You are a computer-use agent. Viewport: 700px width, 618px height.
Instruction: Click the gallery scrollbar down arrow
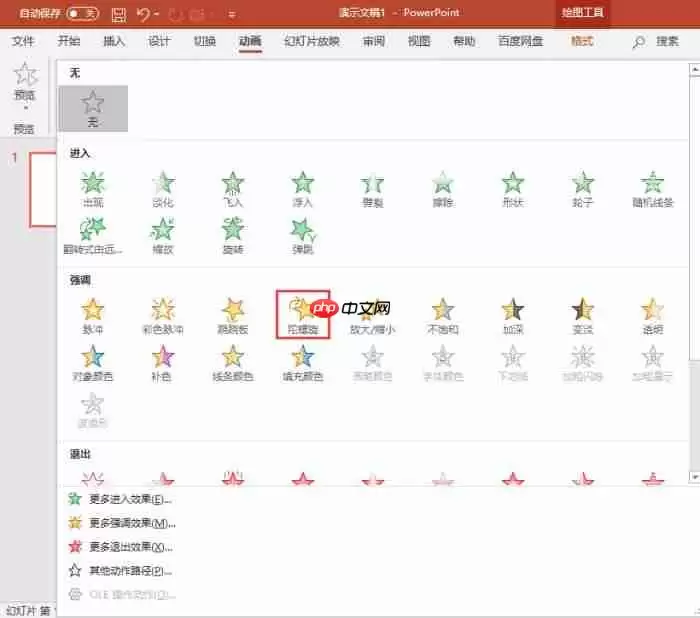[x=694, y=477]
